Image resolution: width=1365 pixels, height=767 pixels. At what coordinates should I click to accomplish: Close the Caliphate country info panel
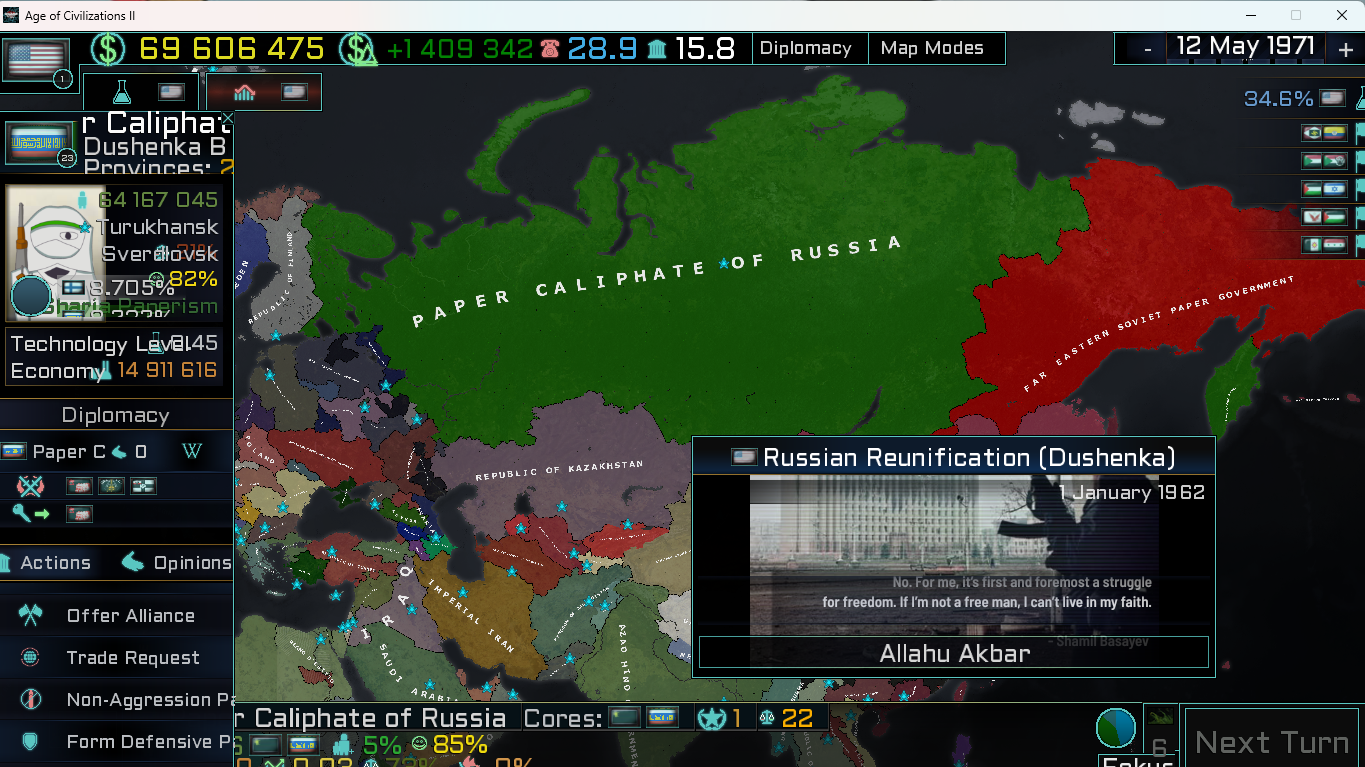[x=227, y=119]
